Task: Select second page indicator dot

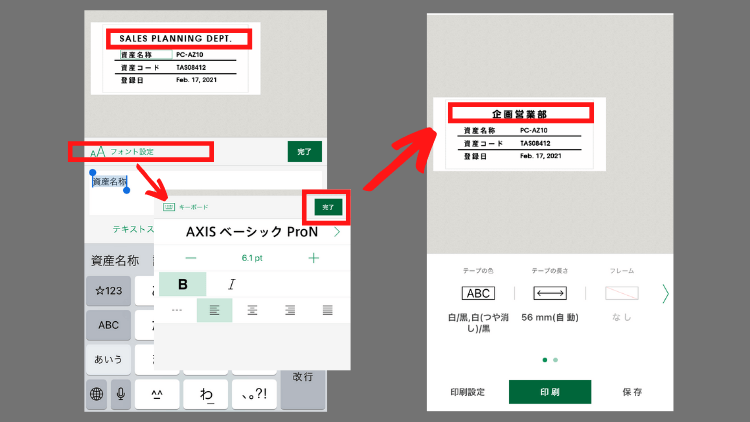Action: (555, 360)
